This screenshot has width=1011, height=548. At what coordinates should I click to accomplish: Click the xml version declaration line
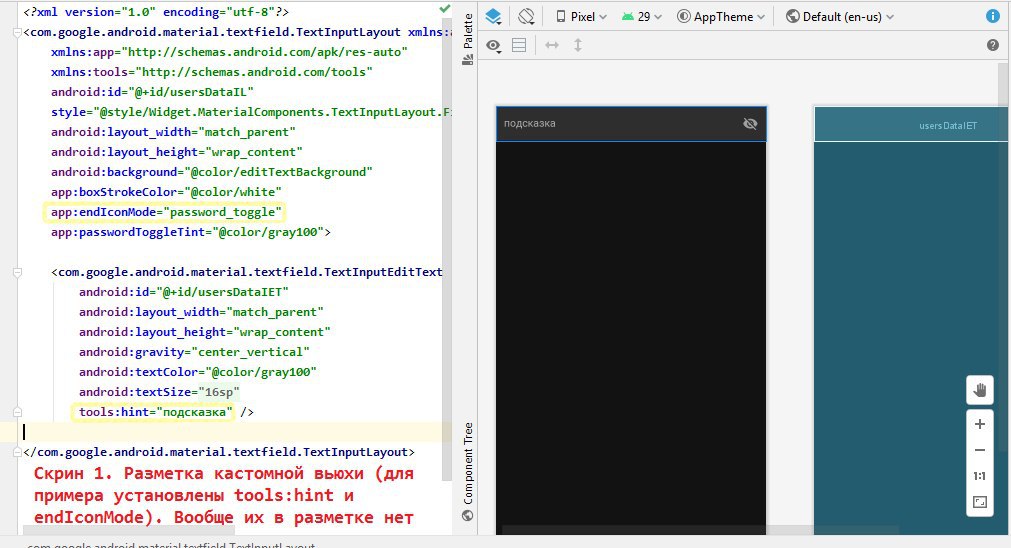point(156,12)
